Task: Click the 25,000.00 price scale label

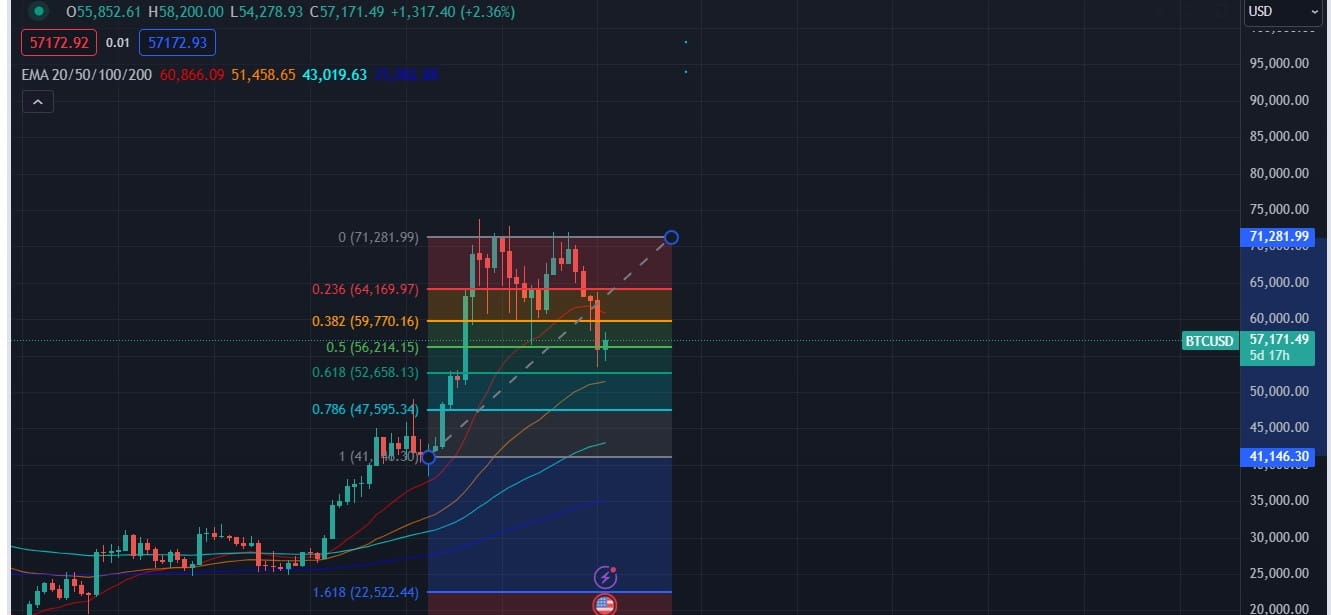Action: (1279, 573)
